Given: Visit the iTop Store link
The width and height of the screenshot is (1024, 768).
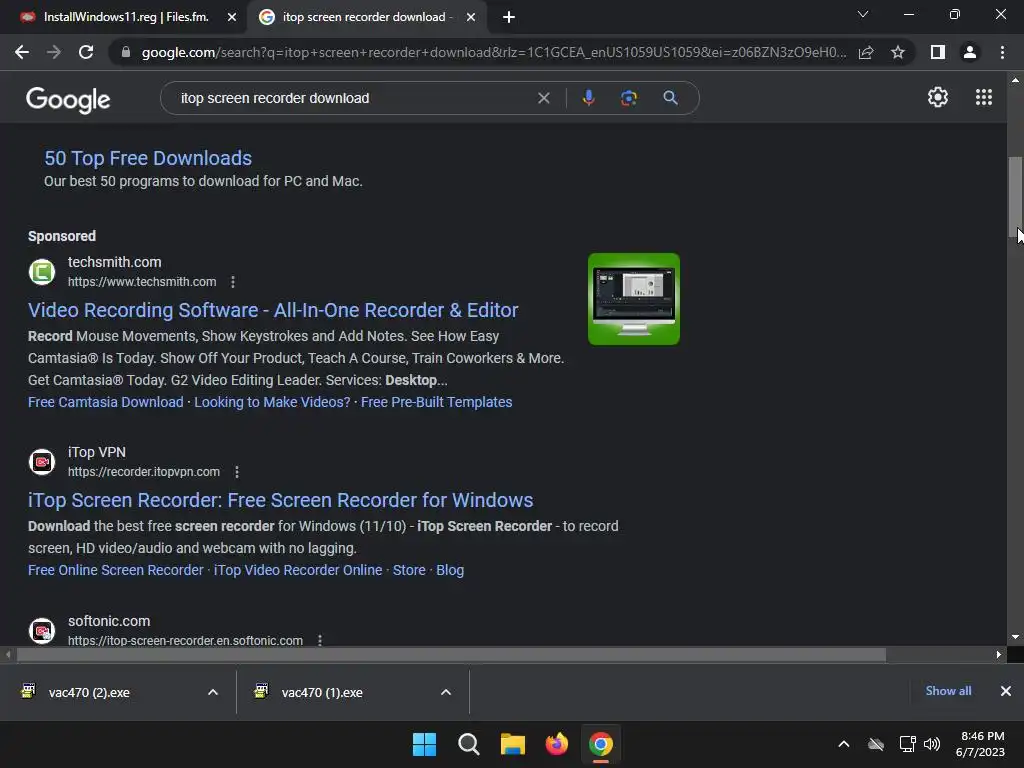Looking at the screenshot, I should (409, 570).
